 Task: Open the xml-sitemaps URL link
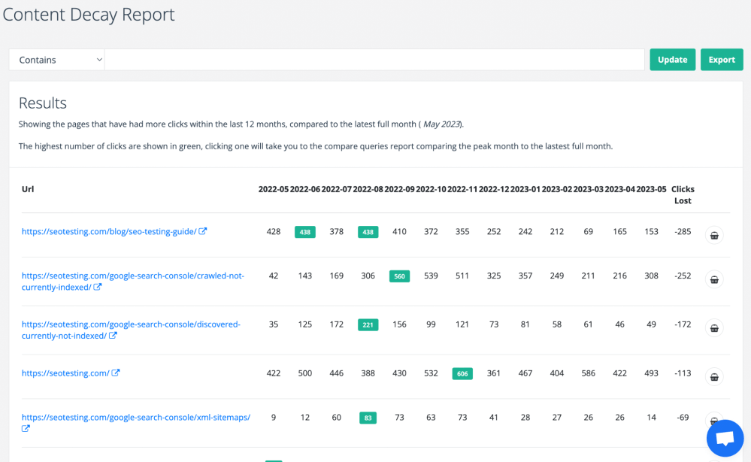pos(135,417)
